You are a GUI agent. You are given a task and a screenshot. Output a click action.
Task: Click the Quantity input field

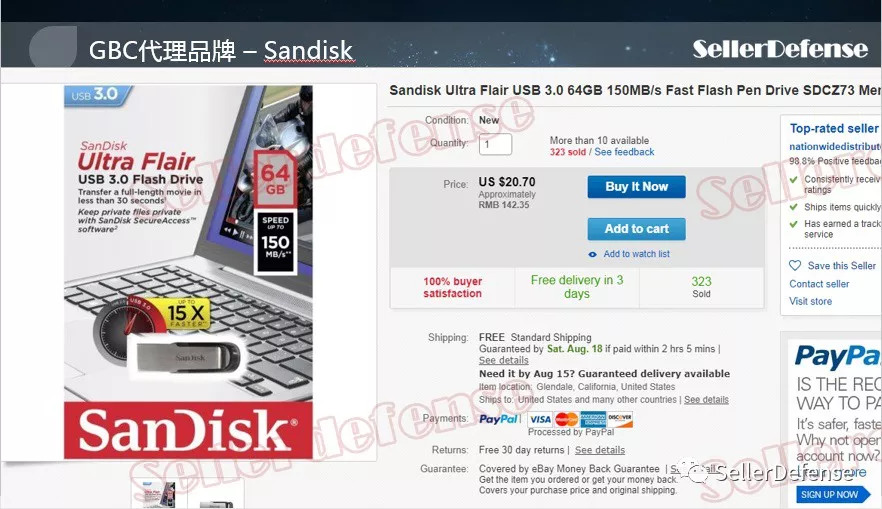click(495, 145)
